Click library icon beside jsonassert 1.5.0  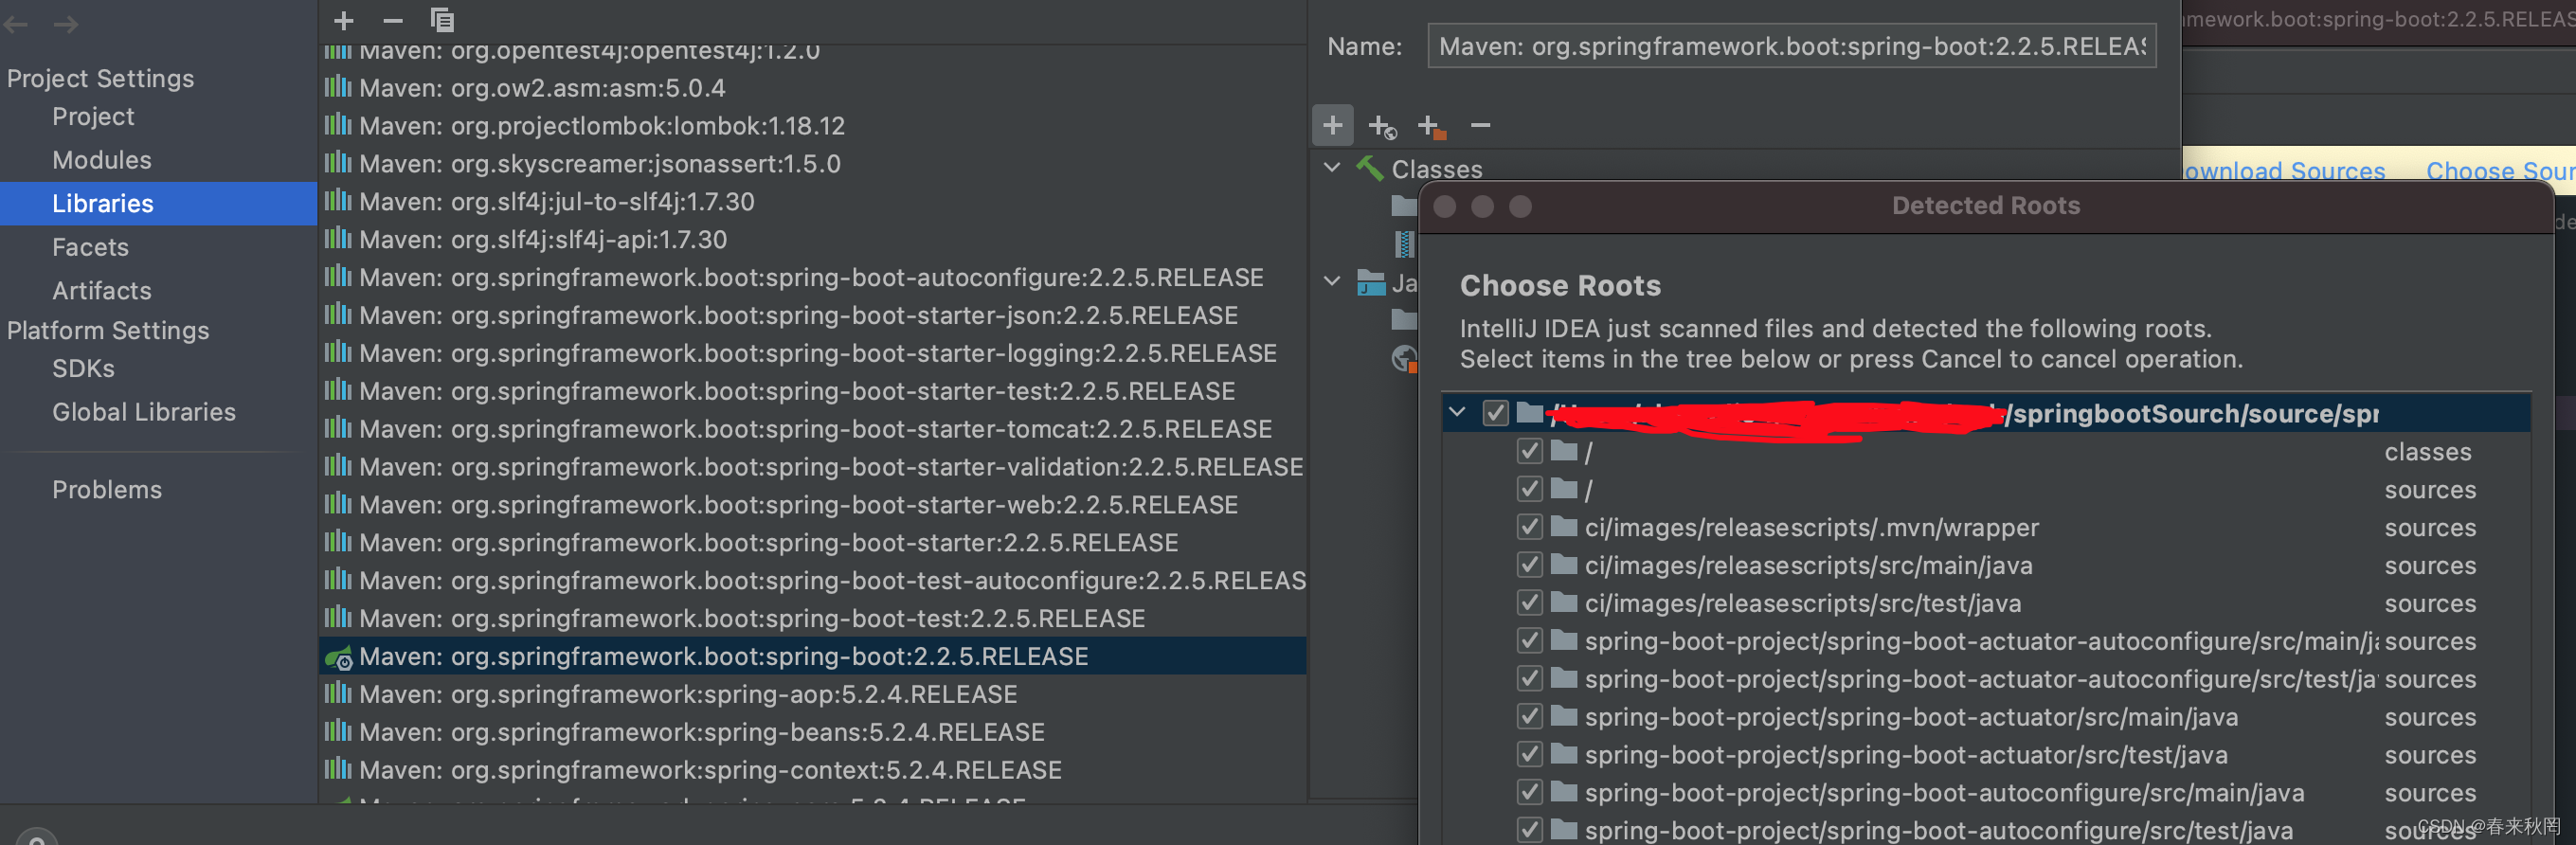[x=338, y=163]
